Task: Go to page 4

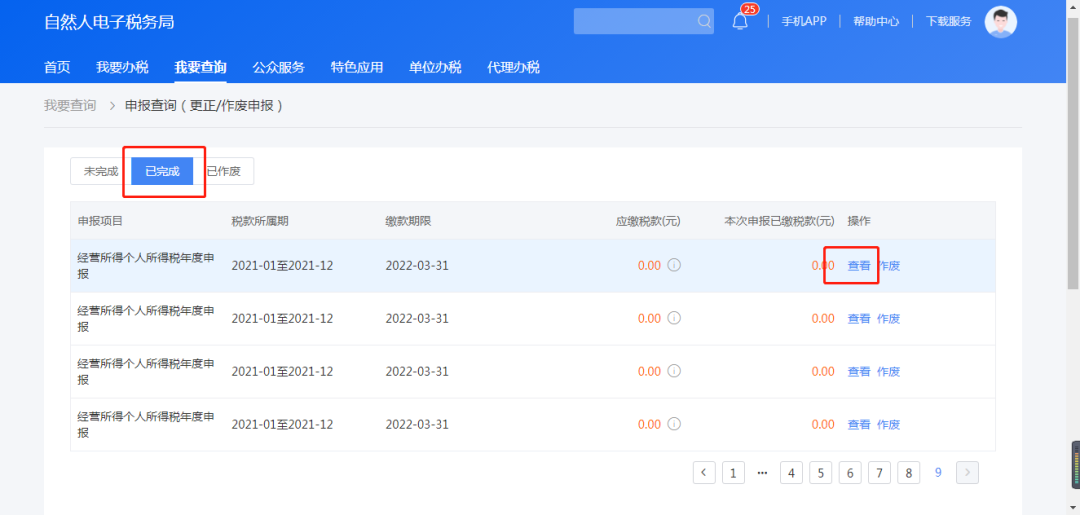Action: coord(791,472)
